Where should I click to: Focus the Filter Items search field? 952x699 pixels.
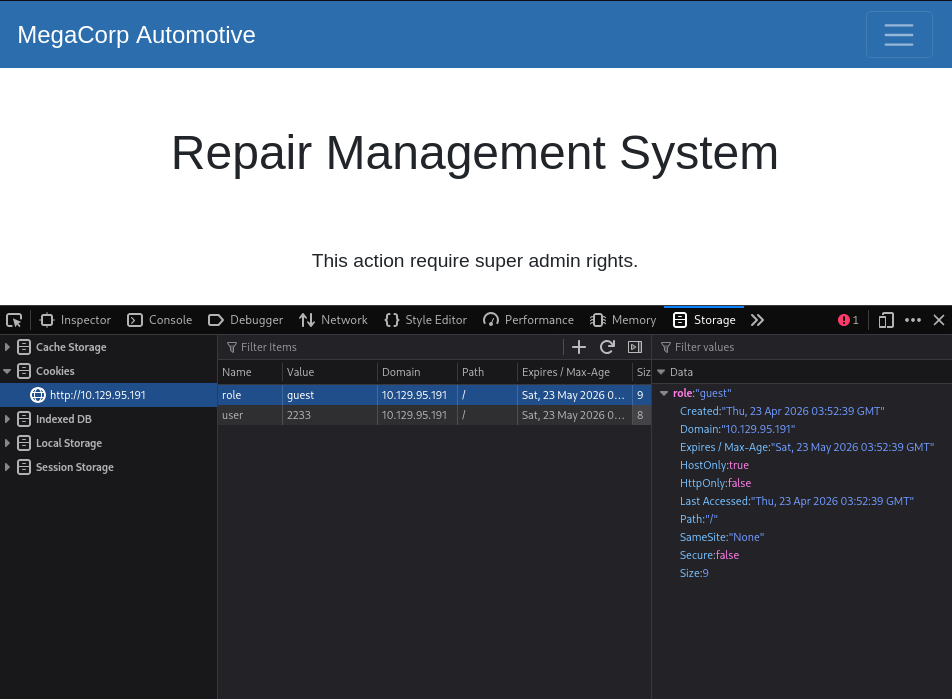(x=393, y=347)
